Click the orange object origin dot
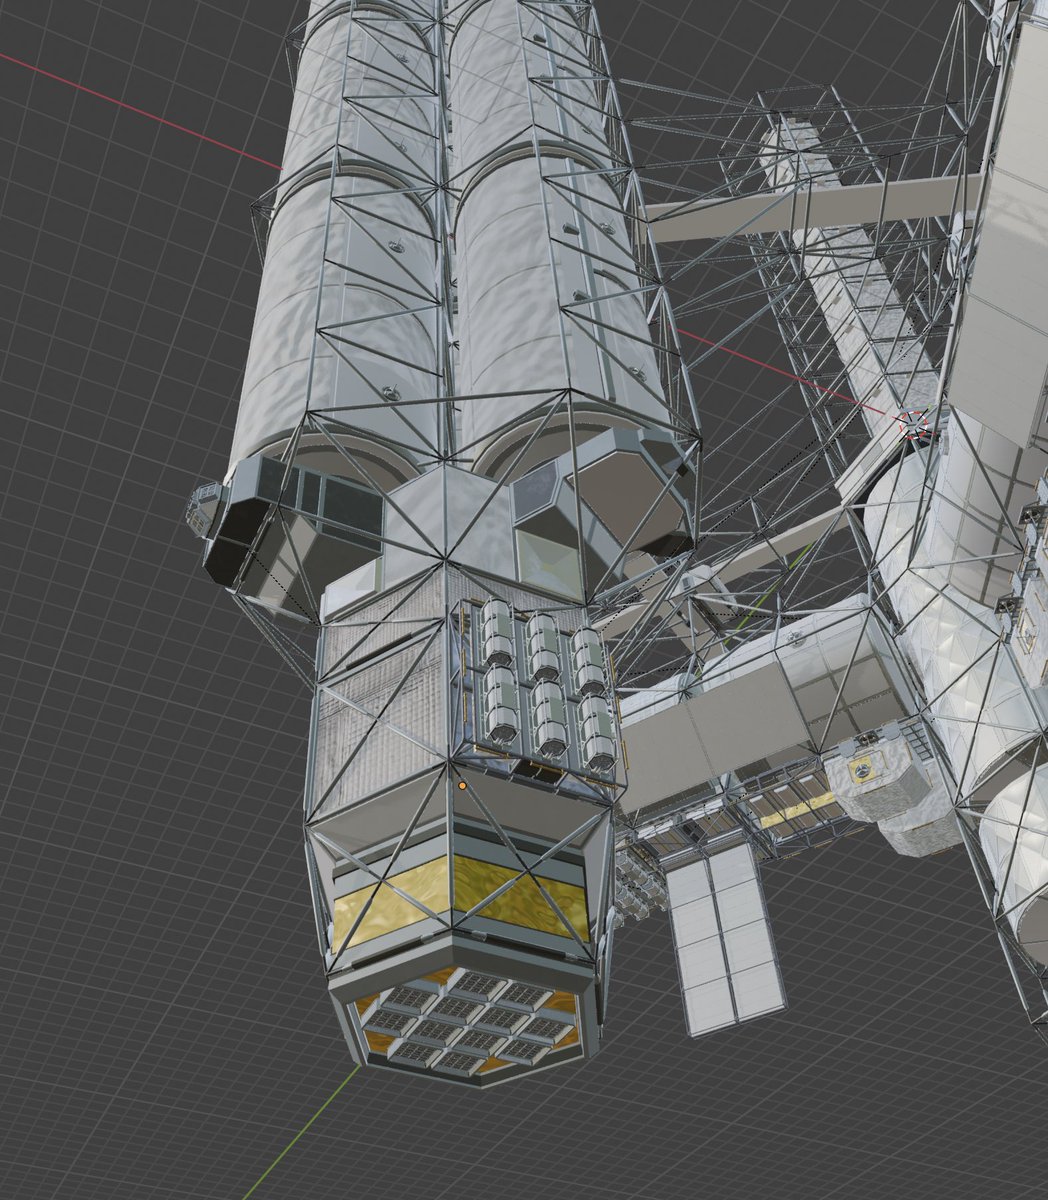Screen dimensions: 1048x1200 pos(462,787)
